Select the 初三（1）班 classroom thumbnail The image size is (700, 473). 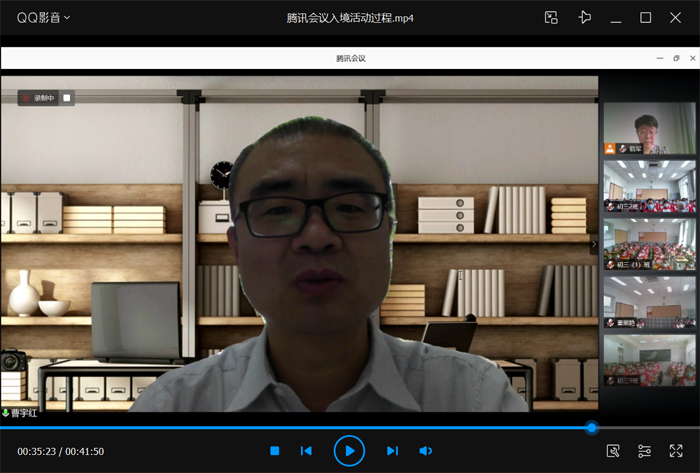(650, 244)
